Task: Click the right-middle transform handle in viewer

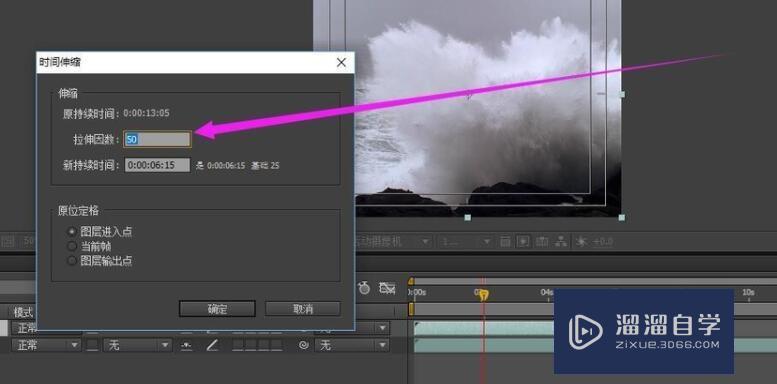Action: [x=622, y=94]
